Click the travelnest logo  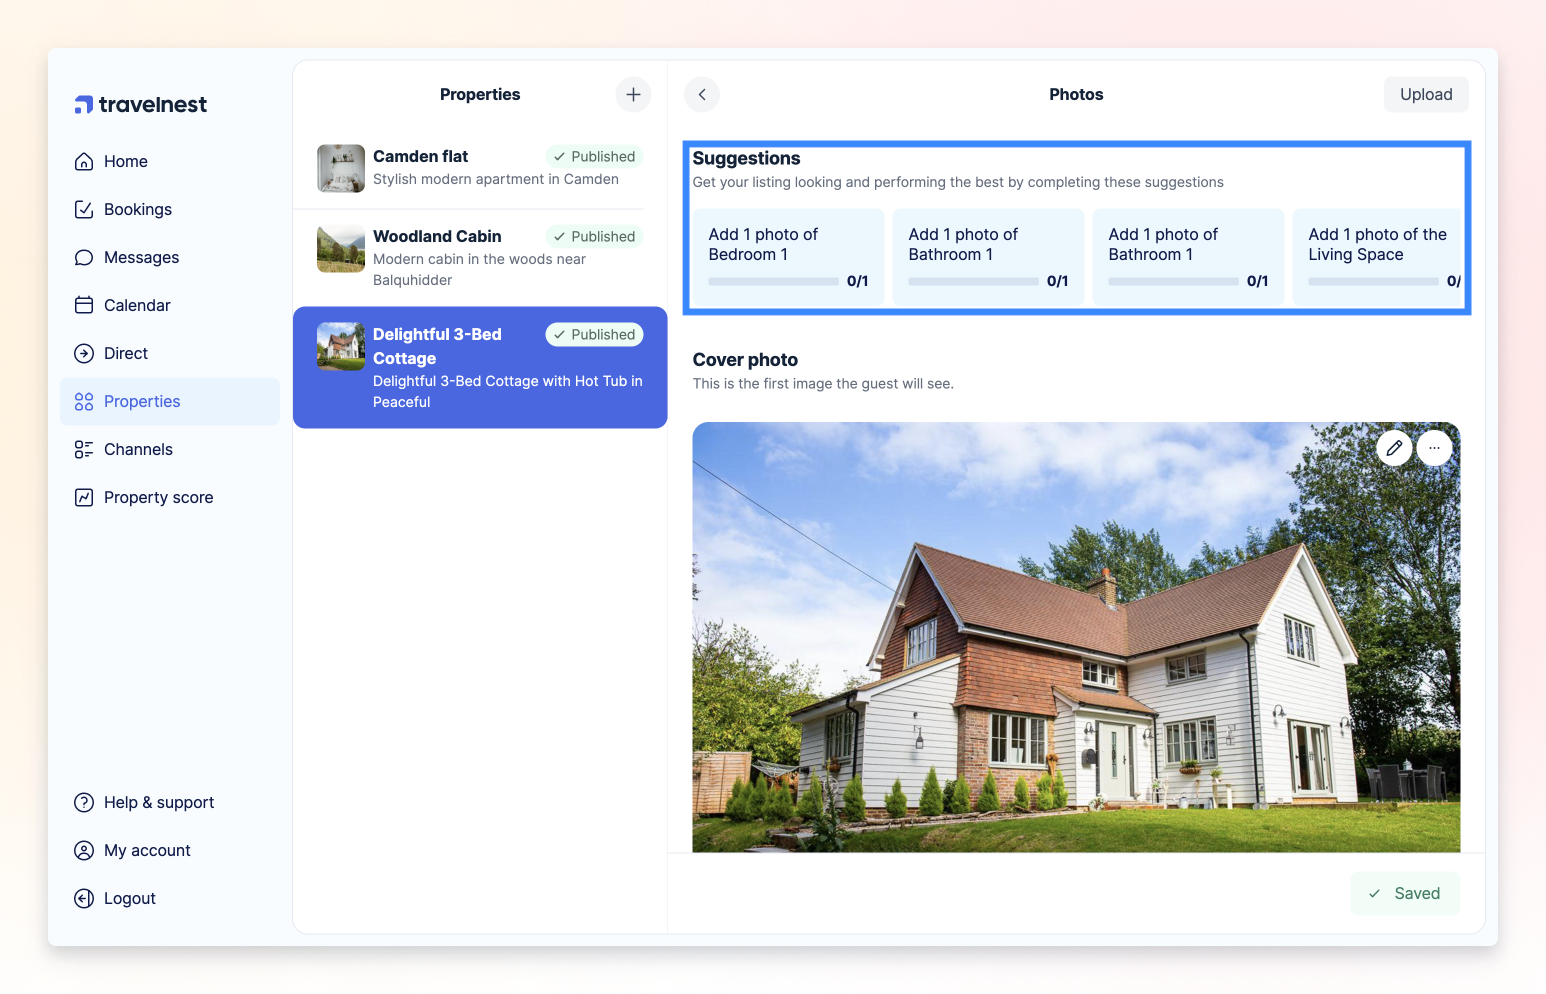[141, 105]
